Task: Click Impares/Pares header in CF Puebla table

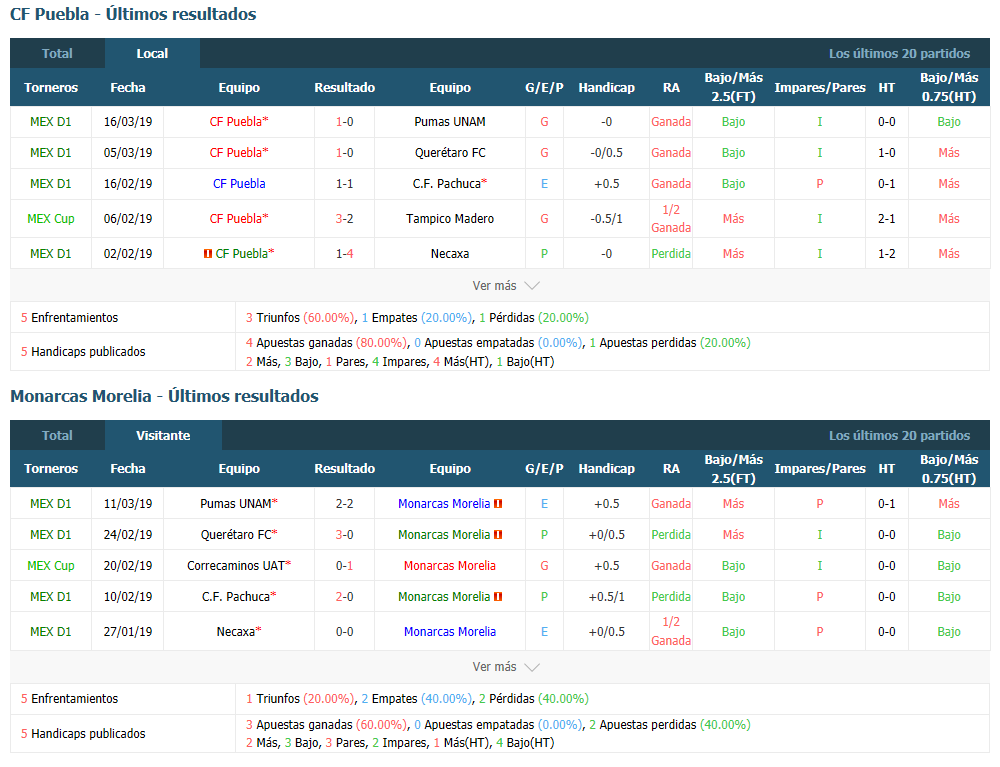Action: coord(820,87)
